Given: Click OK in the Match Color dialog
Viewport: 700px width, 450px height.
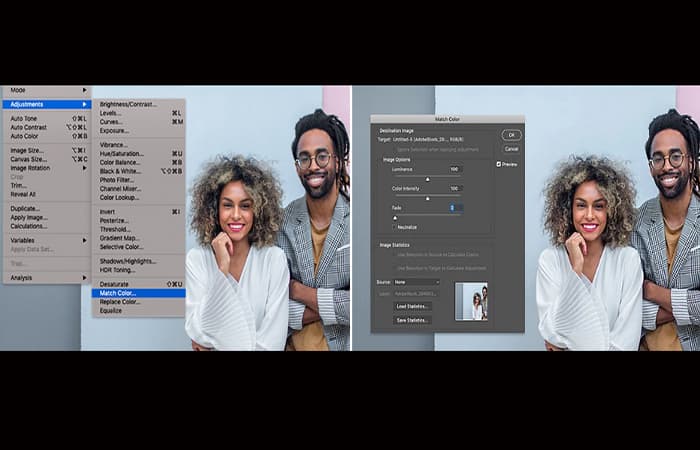Looking at the screenshot, I should [x=510, y=135].
